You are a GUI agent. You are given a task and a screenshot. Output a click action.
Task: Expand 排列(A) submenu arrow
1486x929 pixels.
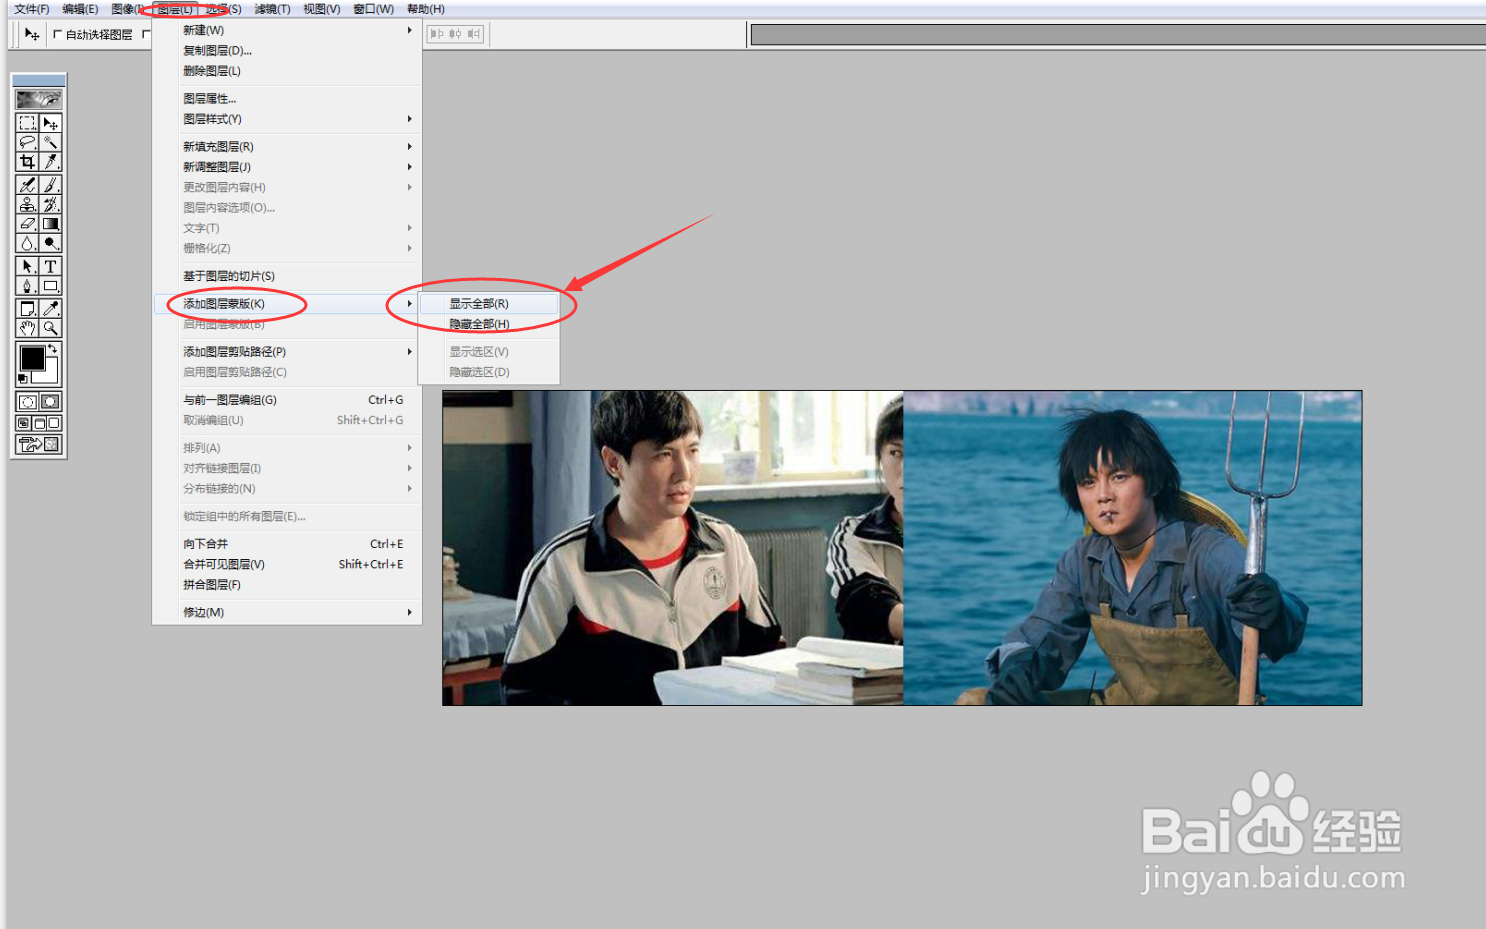pos(409,448)
